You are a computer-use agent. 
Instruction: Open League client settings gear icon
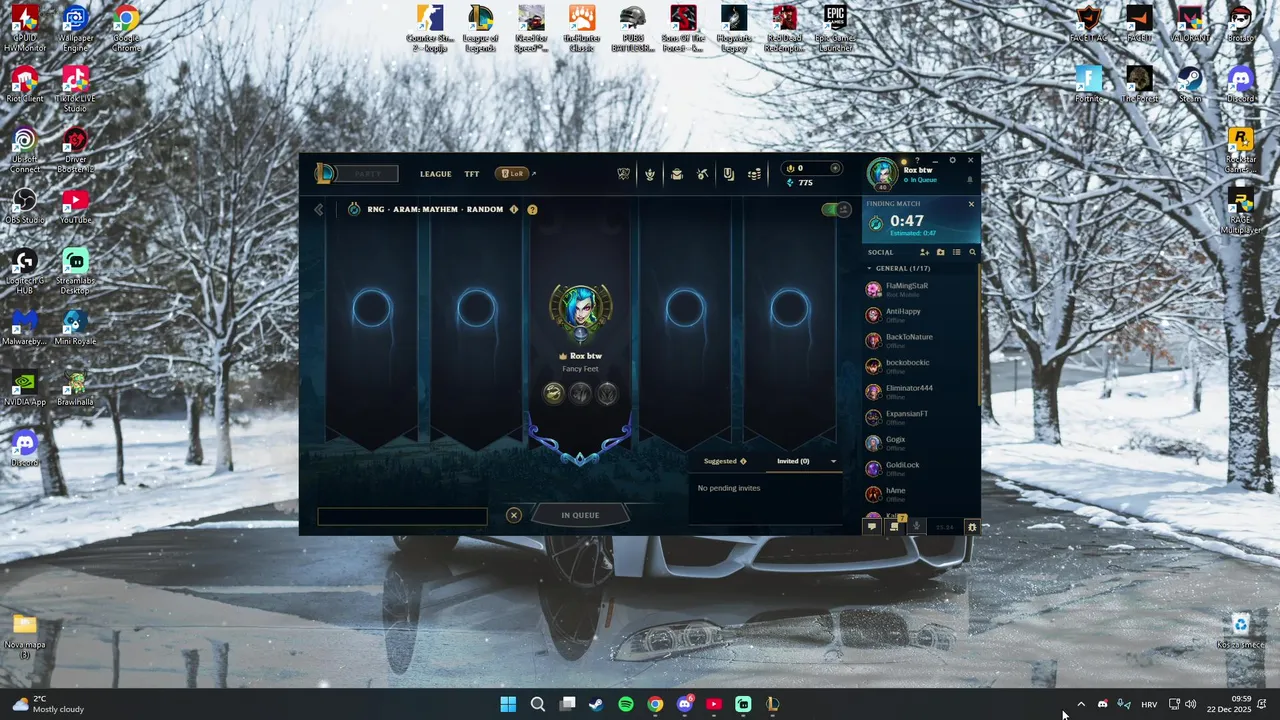coord(952,160)
